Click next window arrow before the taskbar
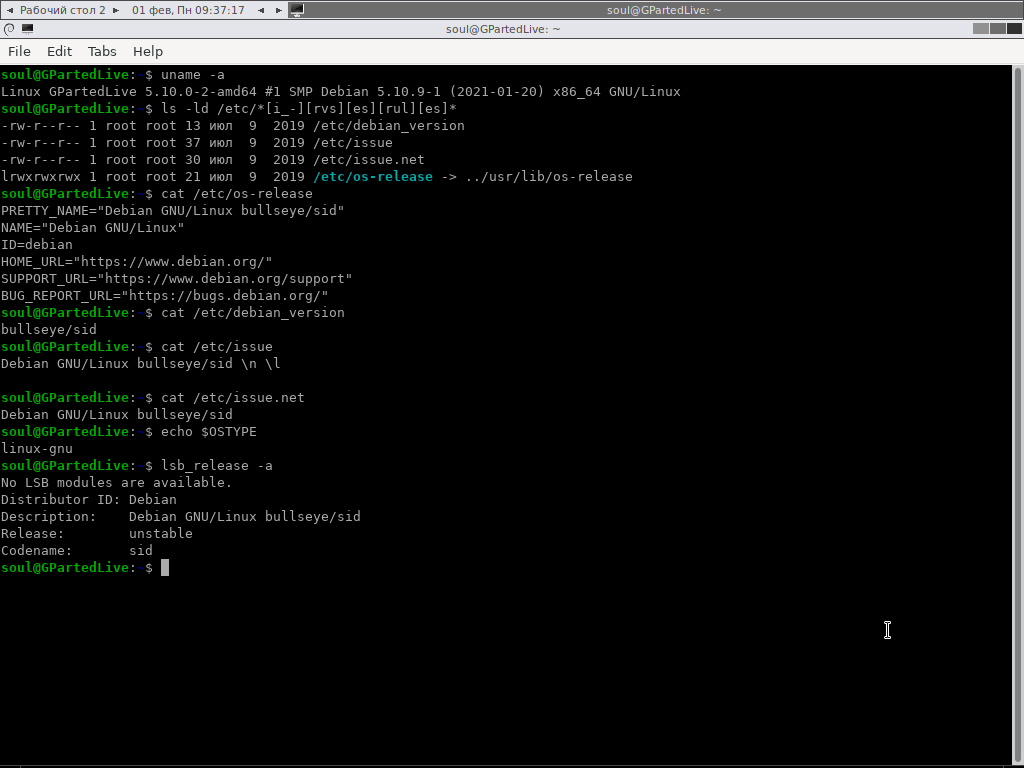The width and height of the screenshot is (1024, 768). [x=279, y=10]
